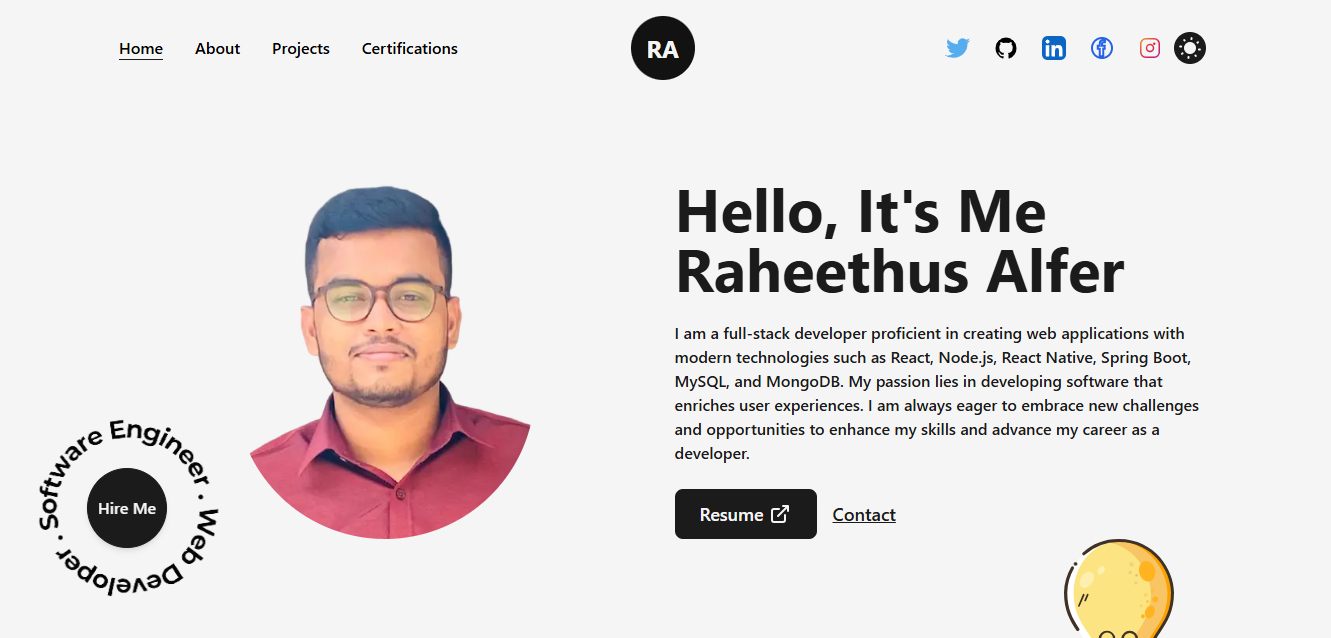Open the Facebook profile icon
This screenshot has height=638, width=1331.
(x=1102, y=48)
